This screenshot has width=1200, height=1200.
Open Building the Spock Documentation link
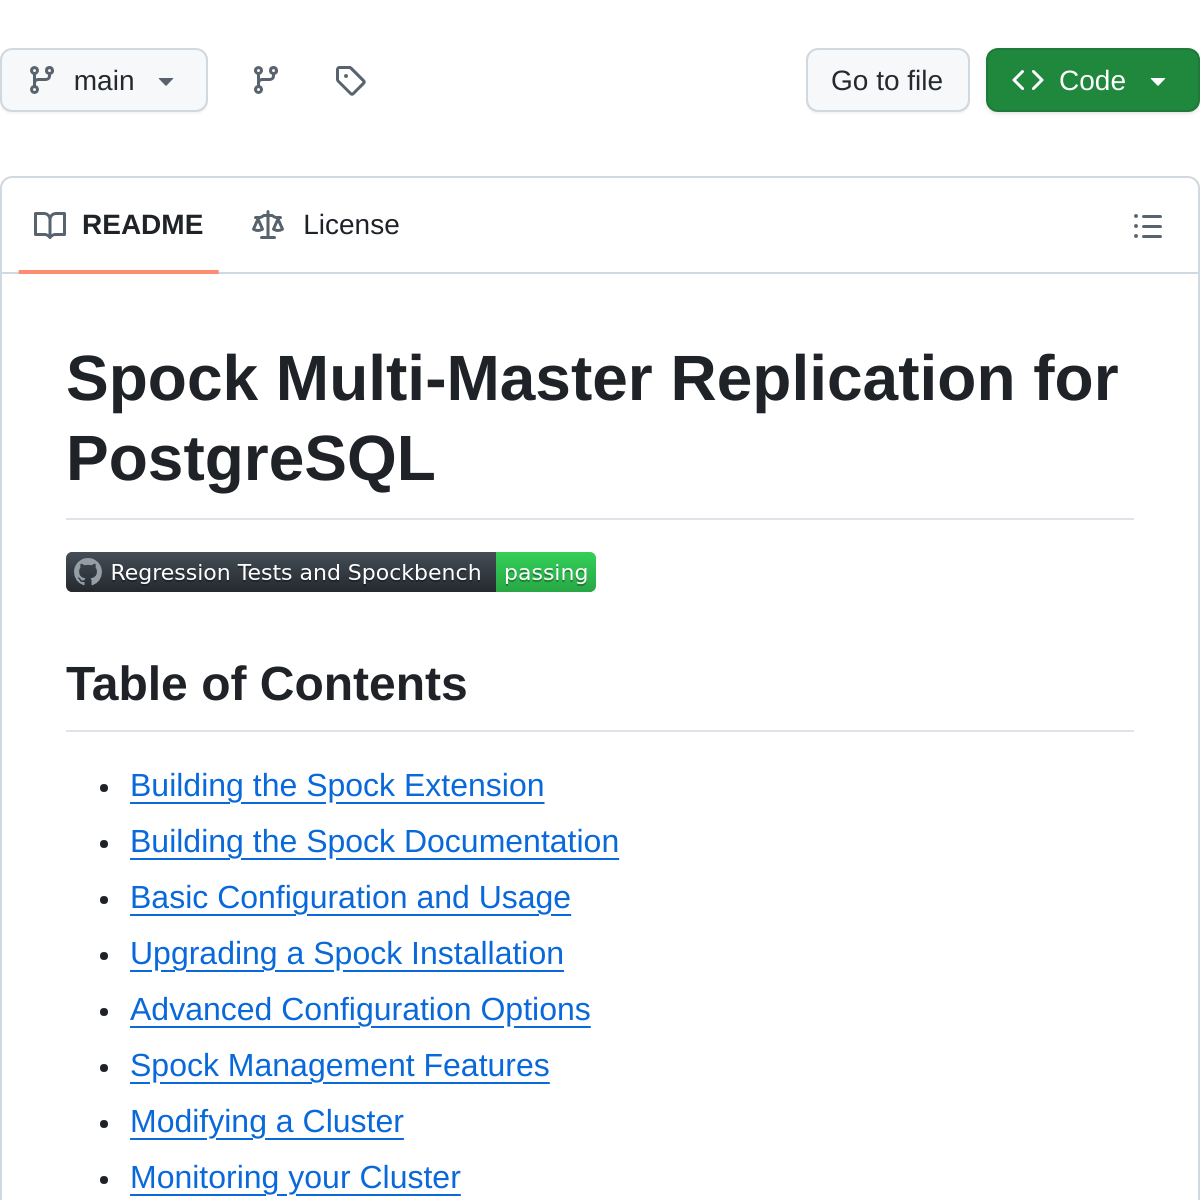tap(374, 842)
